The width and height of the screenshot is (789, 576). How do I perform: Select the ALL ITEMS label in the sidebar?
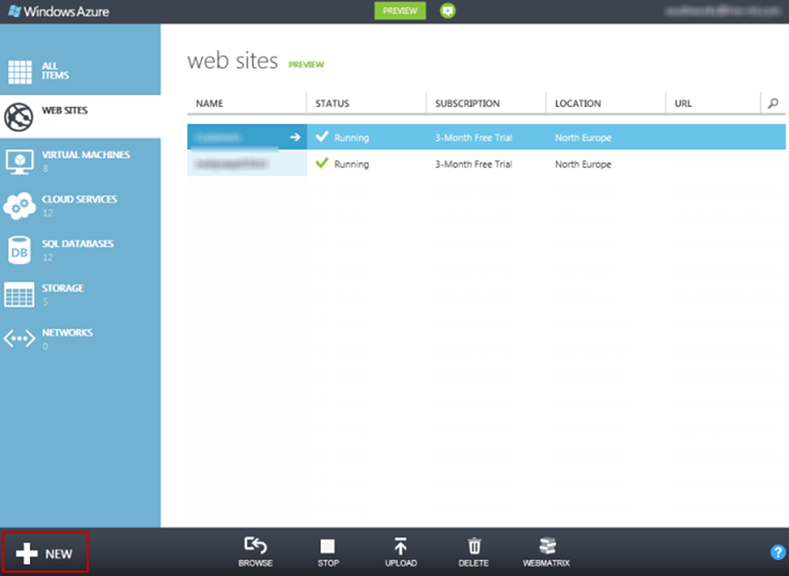click(55, 70)
